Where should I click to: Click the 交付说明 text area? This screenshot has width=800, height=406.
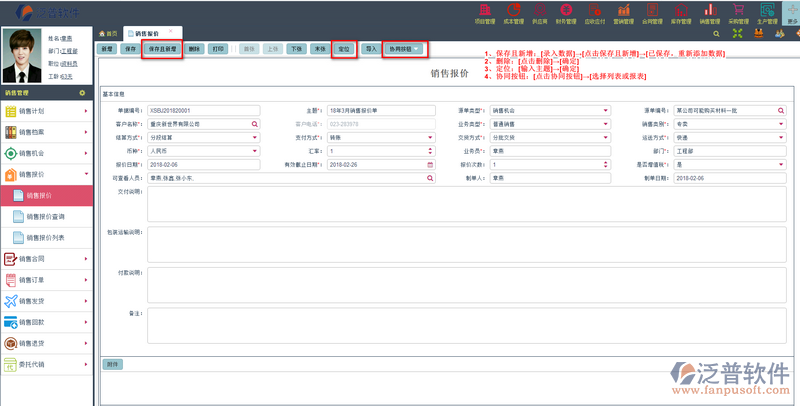point(467,204)
